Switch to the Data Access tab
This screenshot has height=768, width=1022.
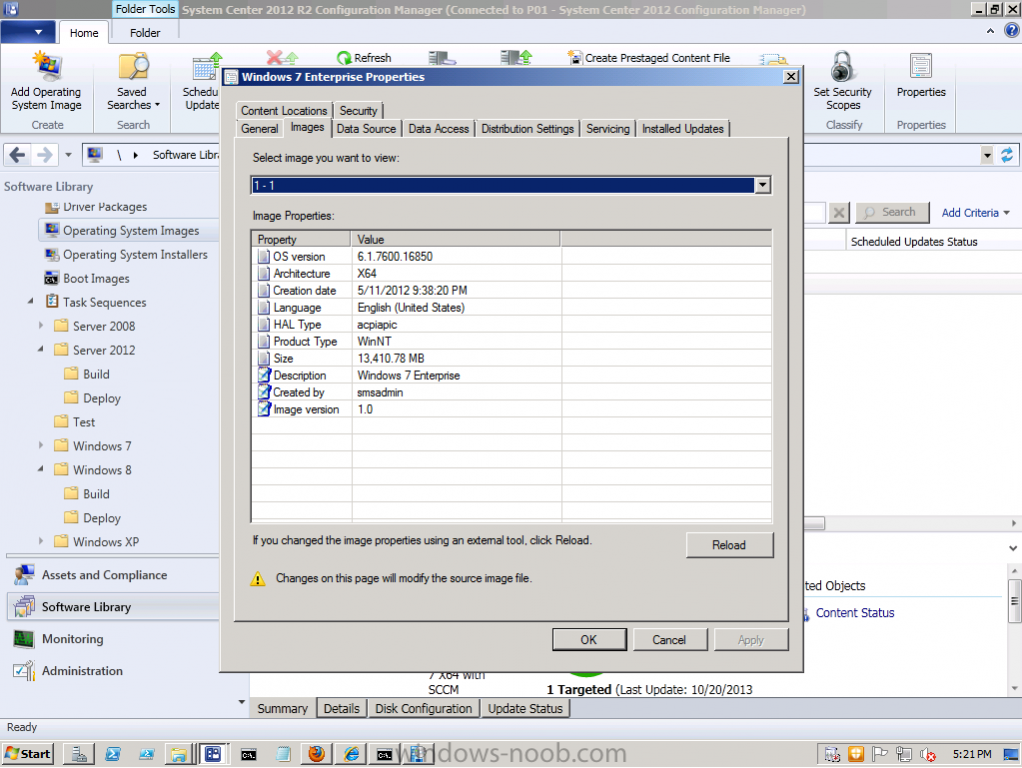(x=438, y=128)
